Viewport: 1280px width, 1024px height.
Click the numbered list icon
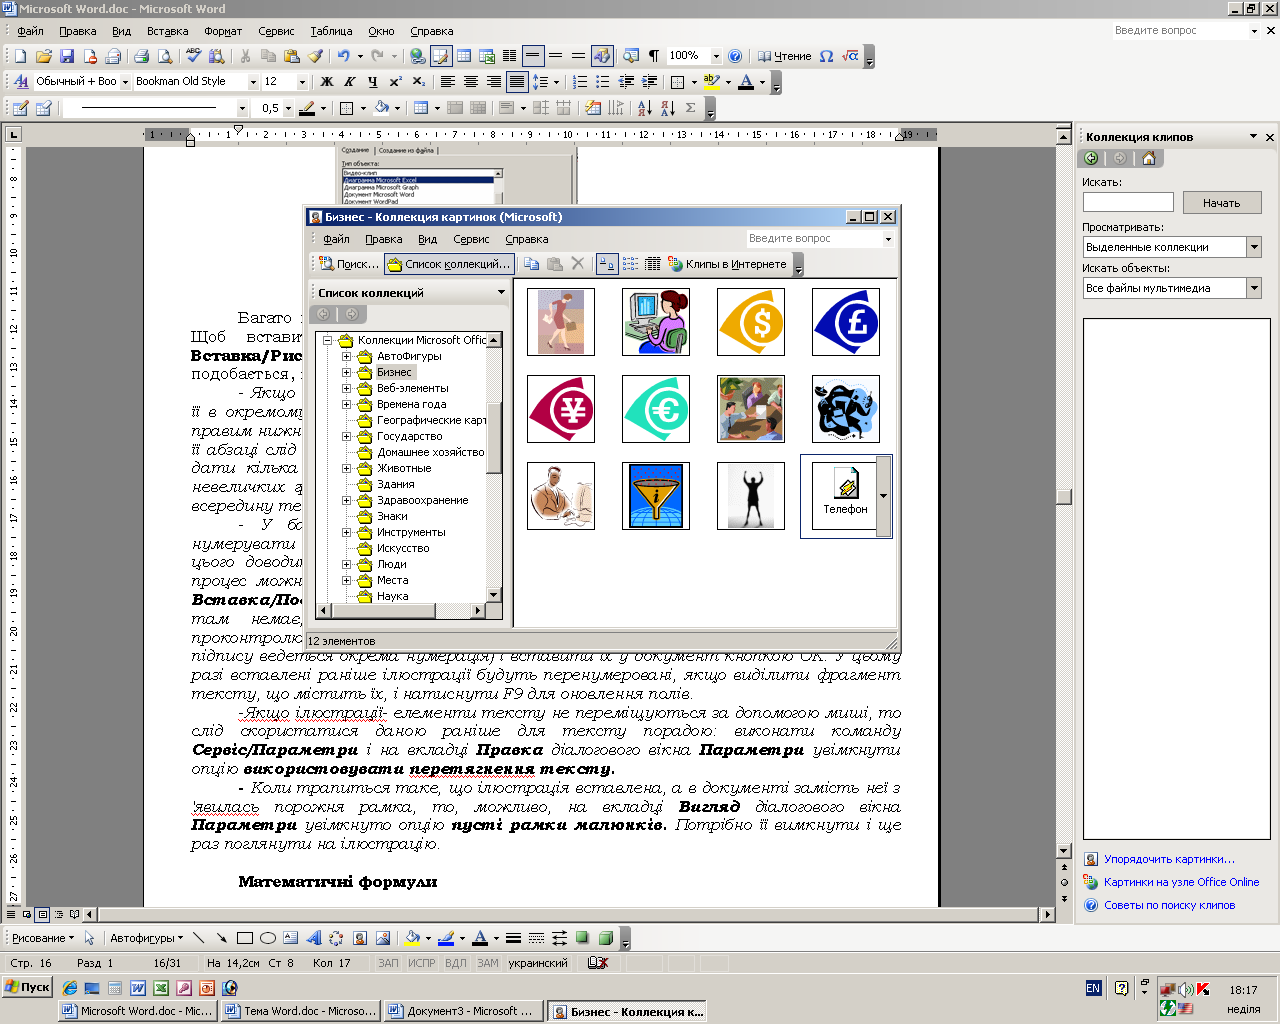[580, 82]
